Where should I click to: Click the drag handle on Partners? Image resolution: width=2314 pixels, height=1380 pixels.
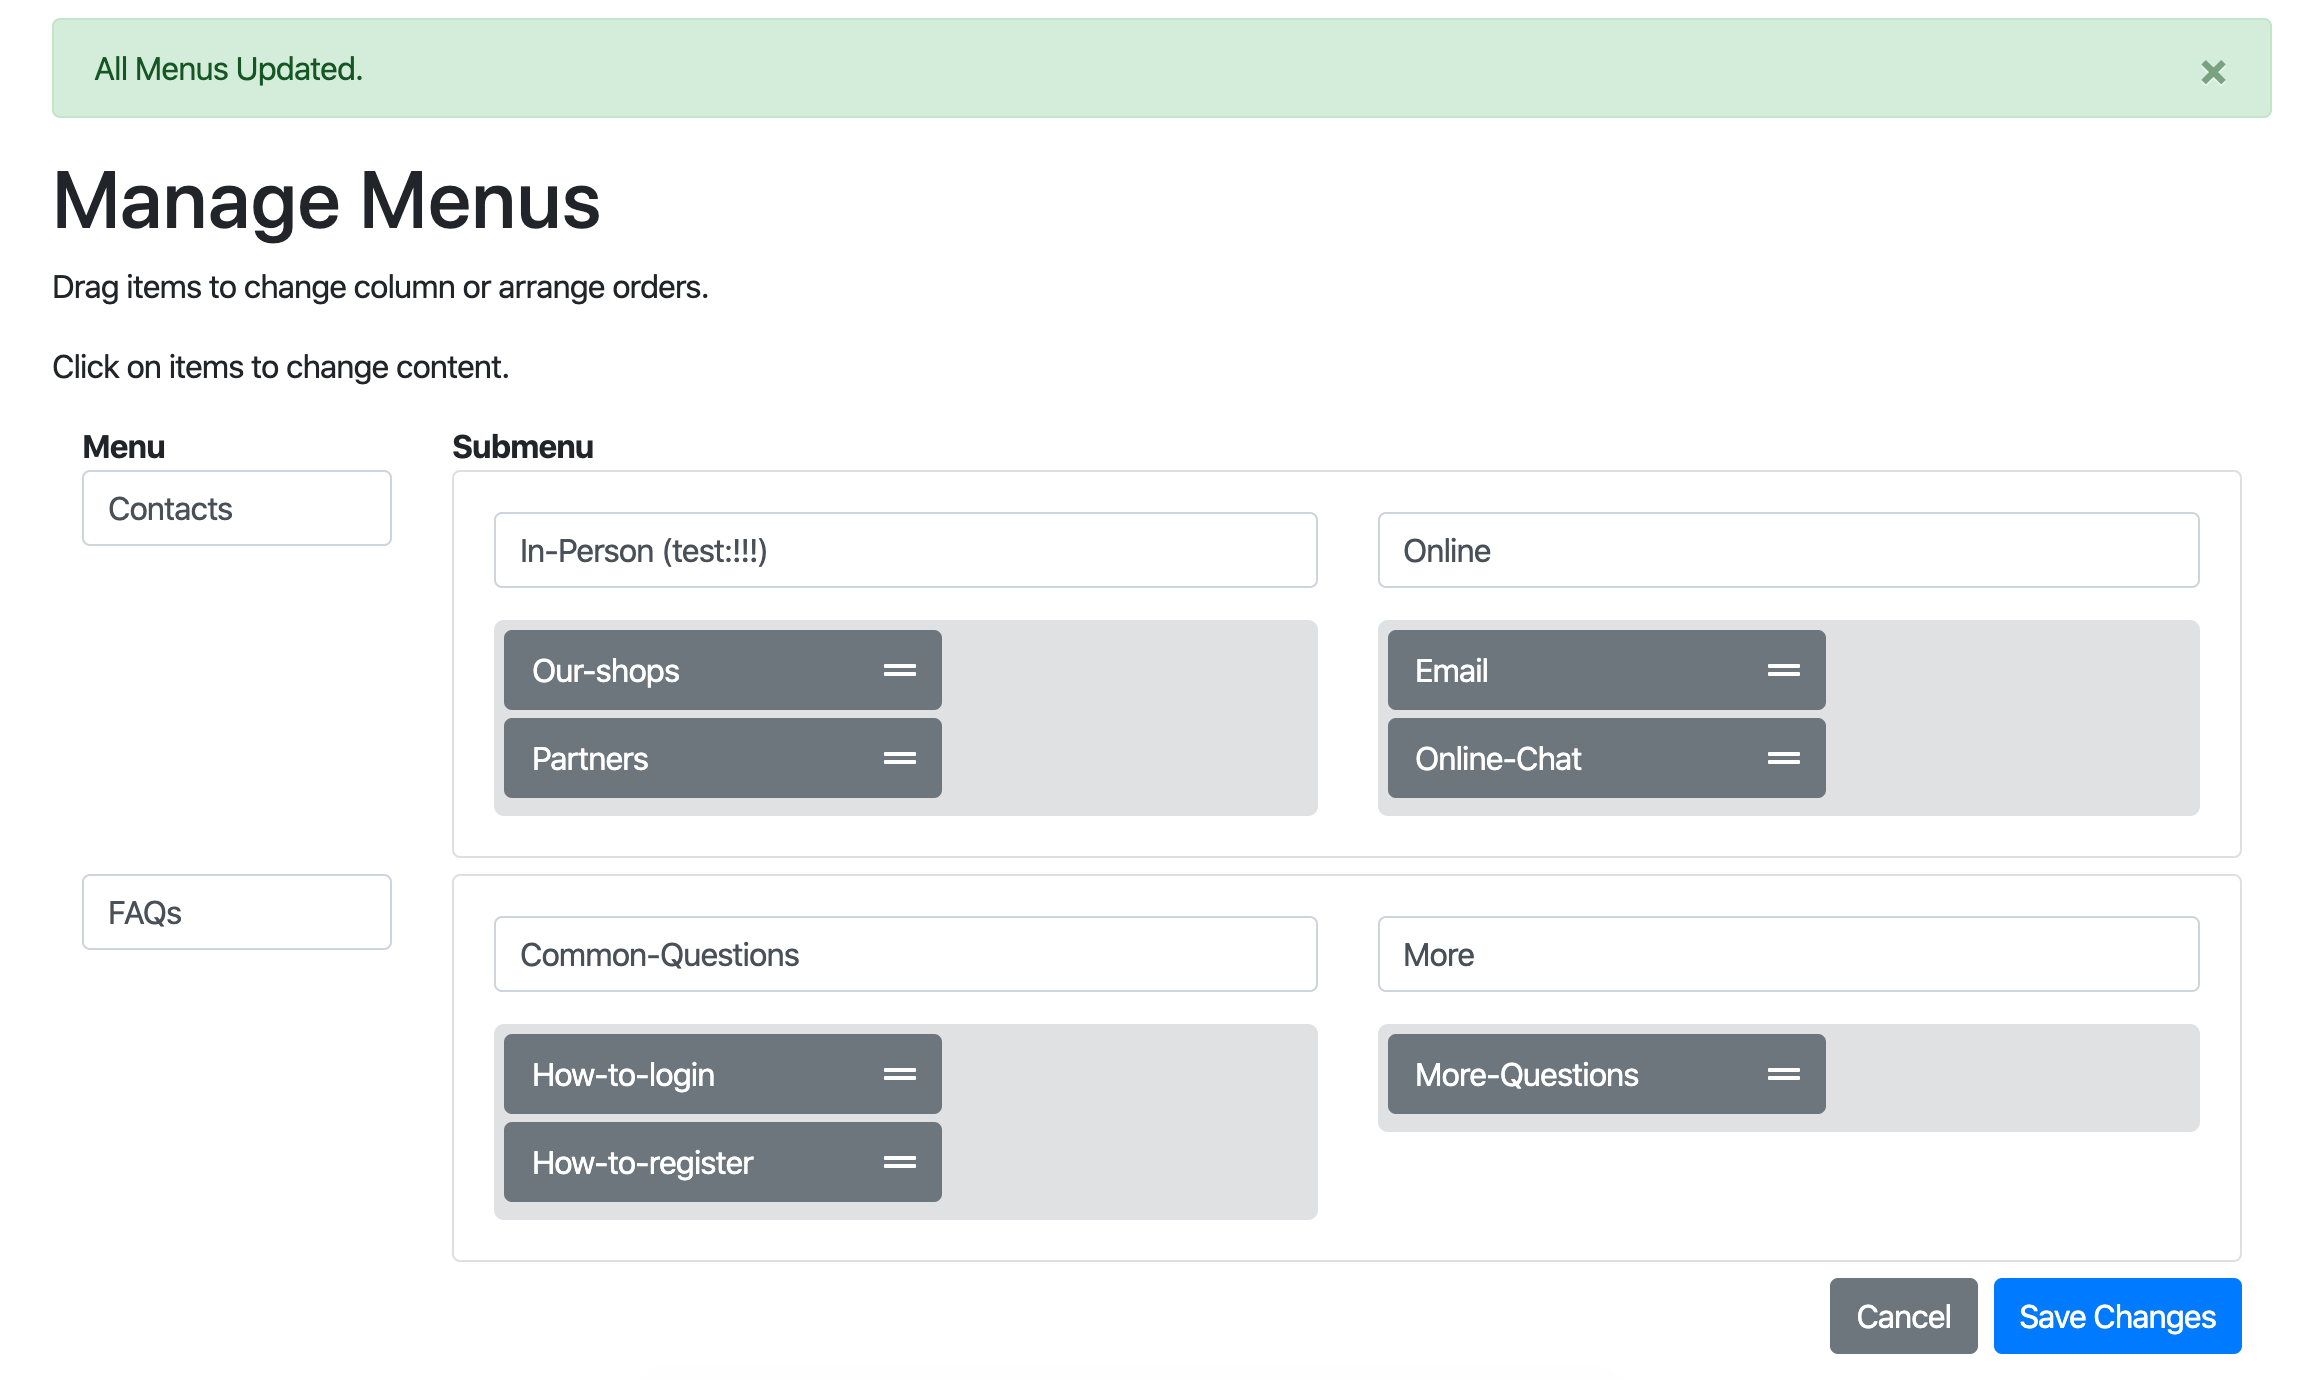pos(901,758)
